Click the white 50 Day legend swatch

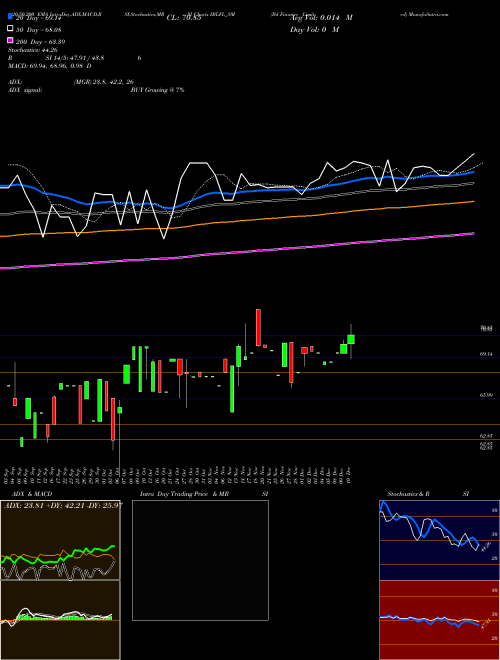(x=10, y=29)
